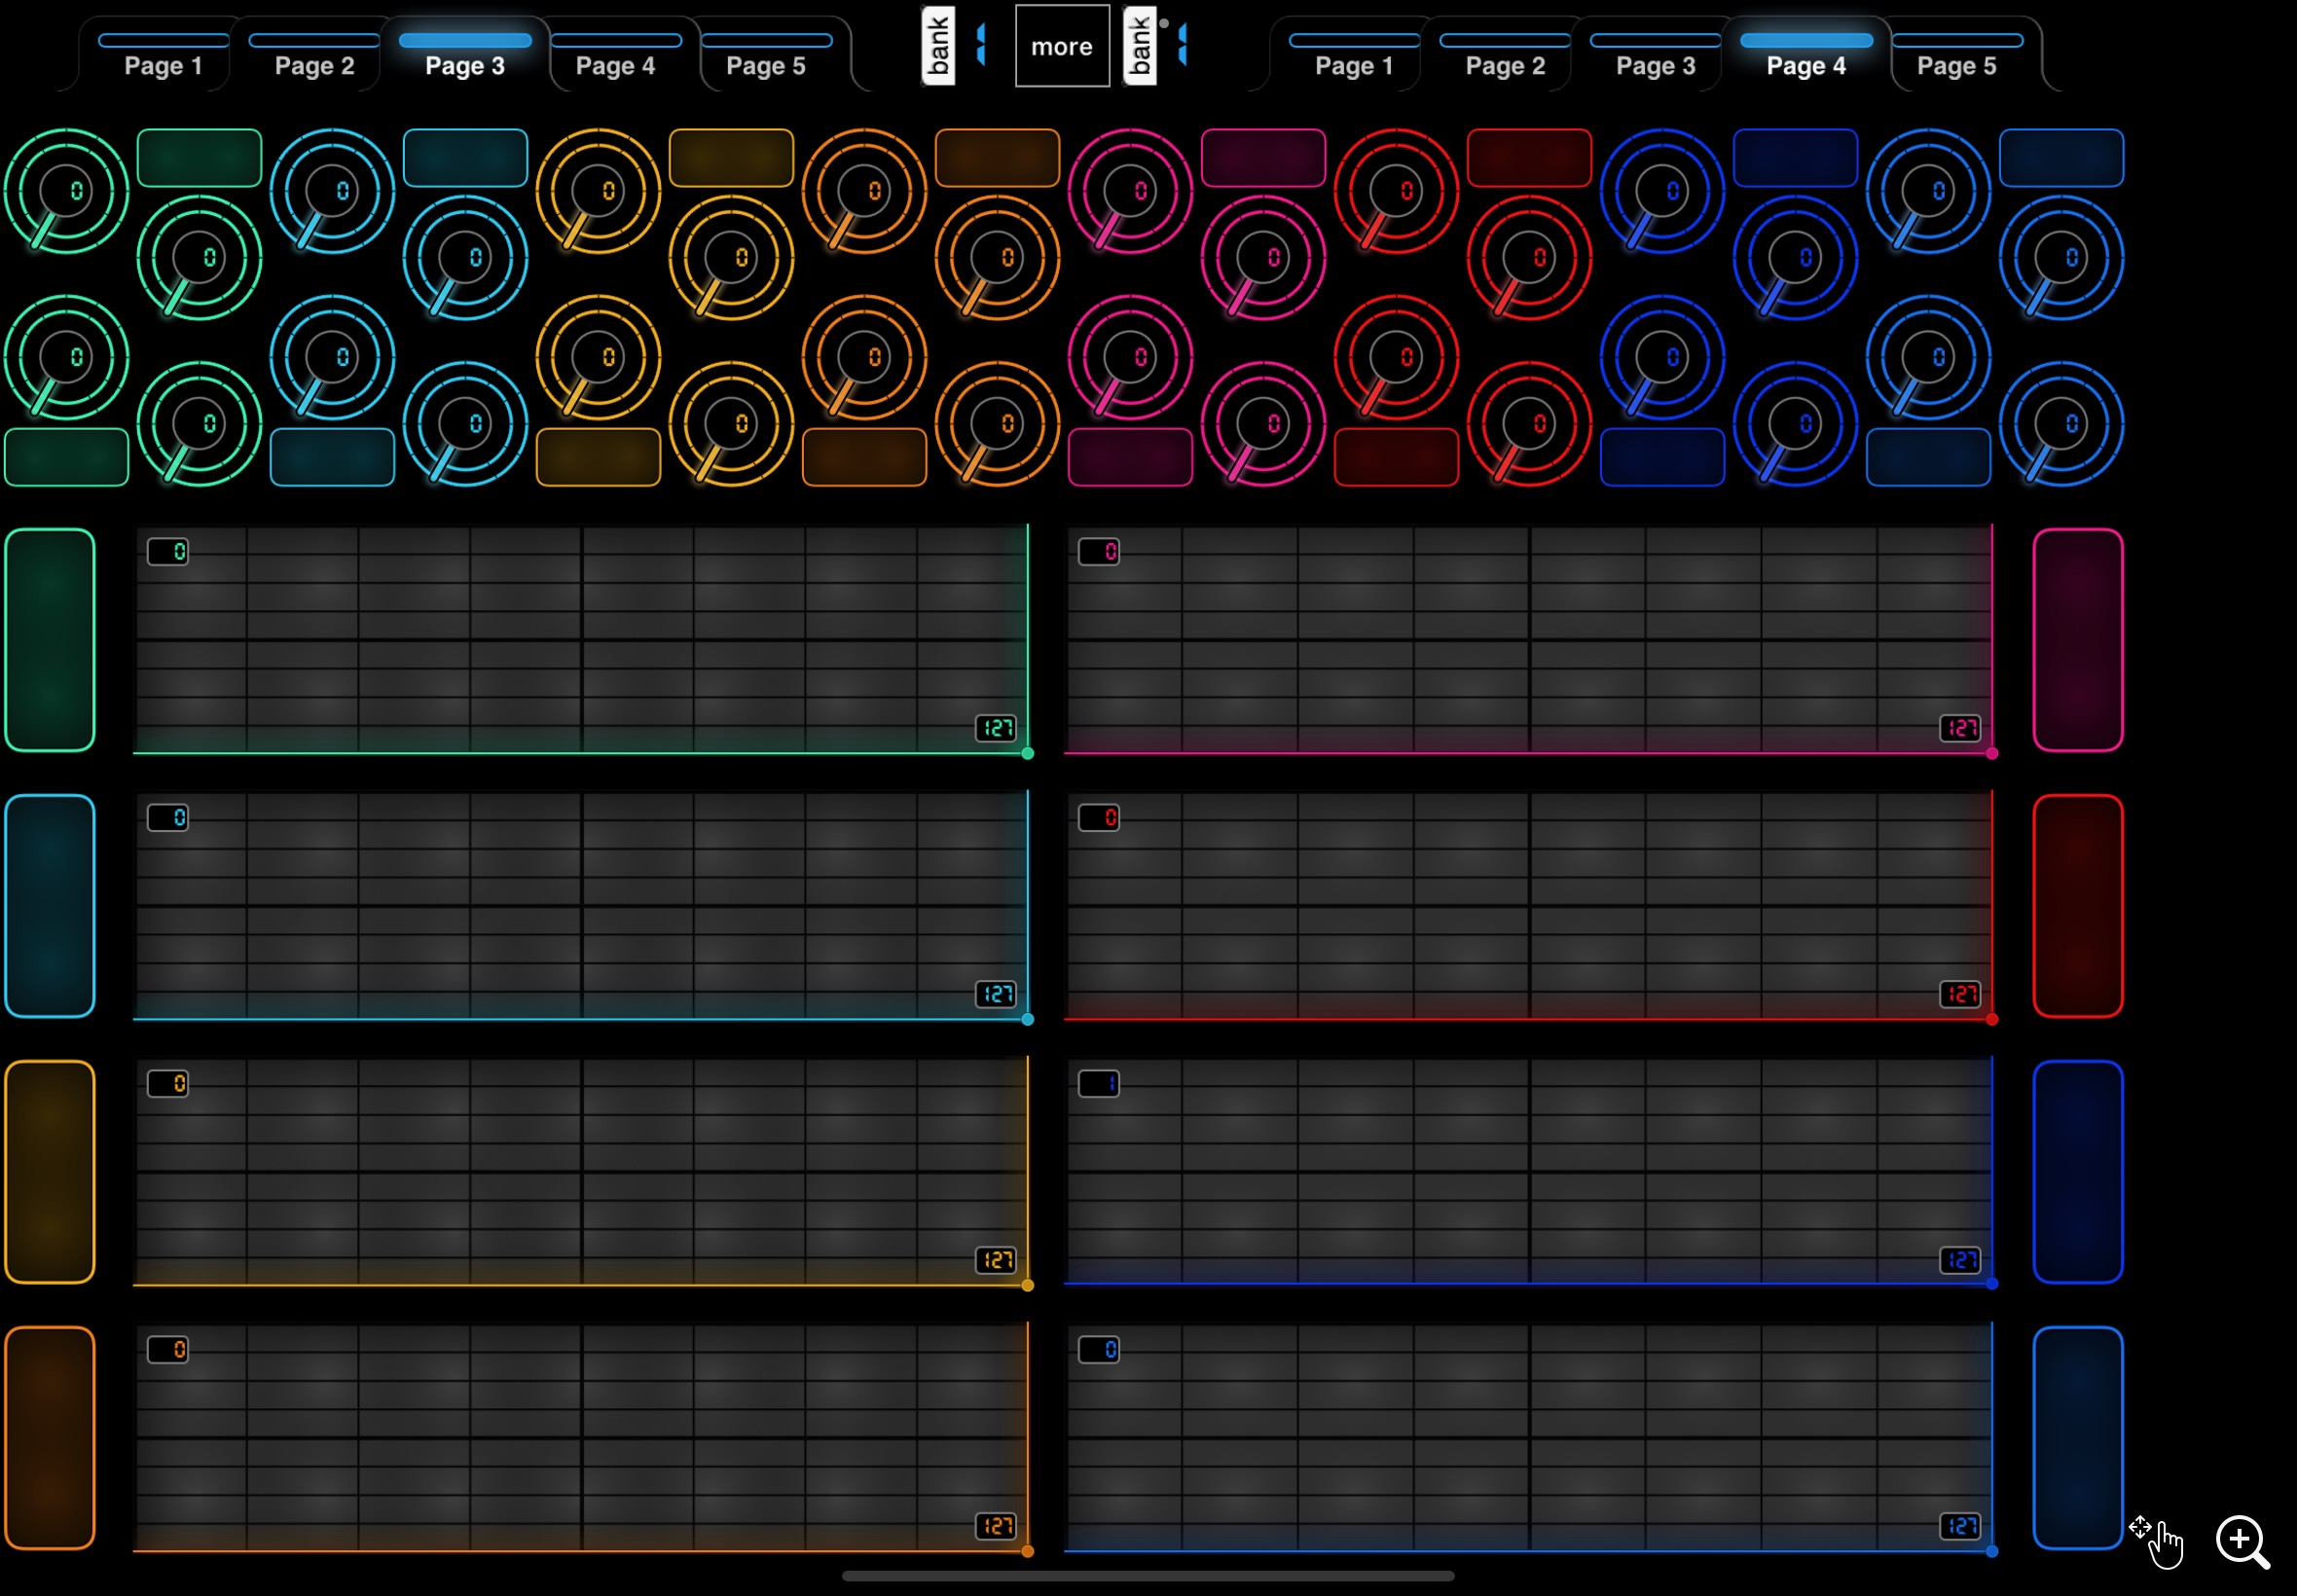Click the zoom-in magnifier icon
Screen dimensions: 2297x1596
point(2242,1542)
